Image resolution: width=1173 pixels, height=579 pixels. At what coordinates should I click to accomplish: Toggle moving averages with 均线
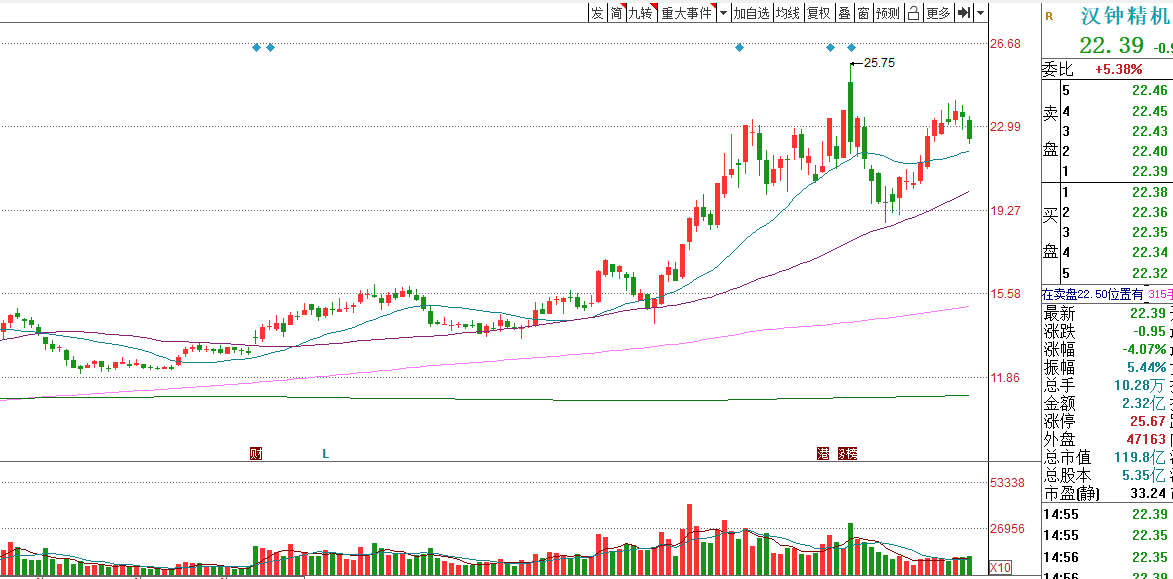pyautogui.click(x=787, y=13)
